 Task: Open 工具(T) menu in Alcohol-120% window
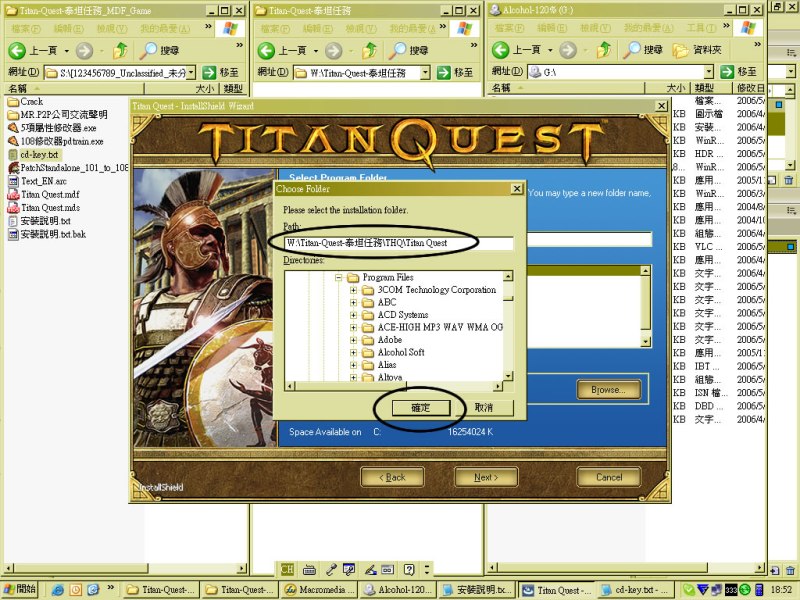pos(702,28)
